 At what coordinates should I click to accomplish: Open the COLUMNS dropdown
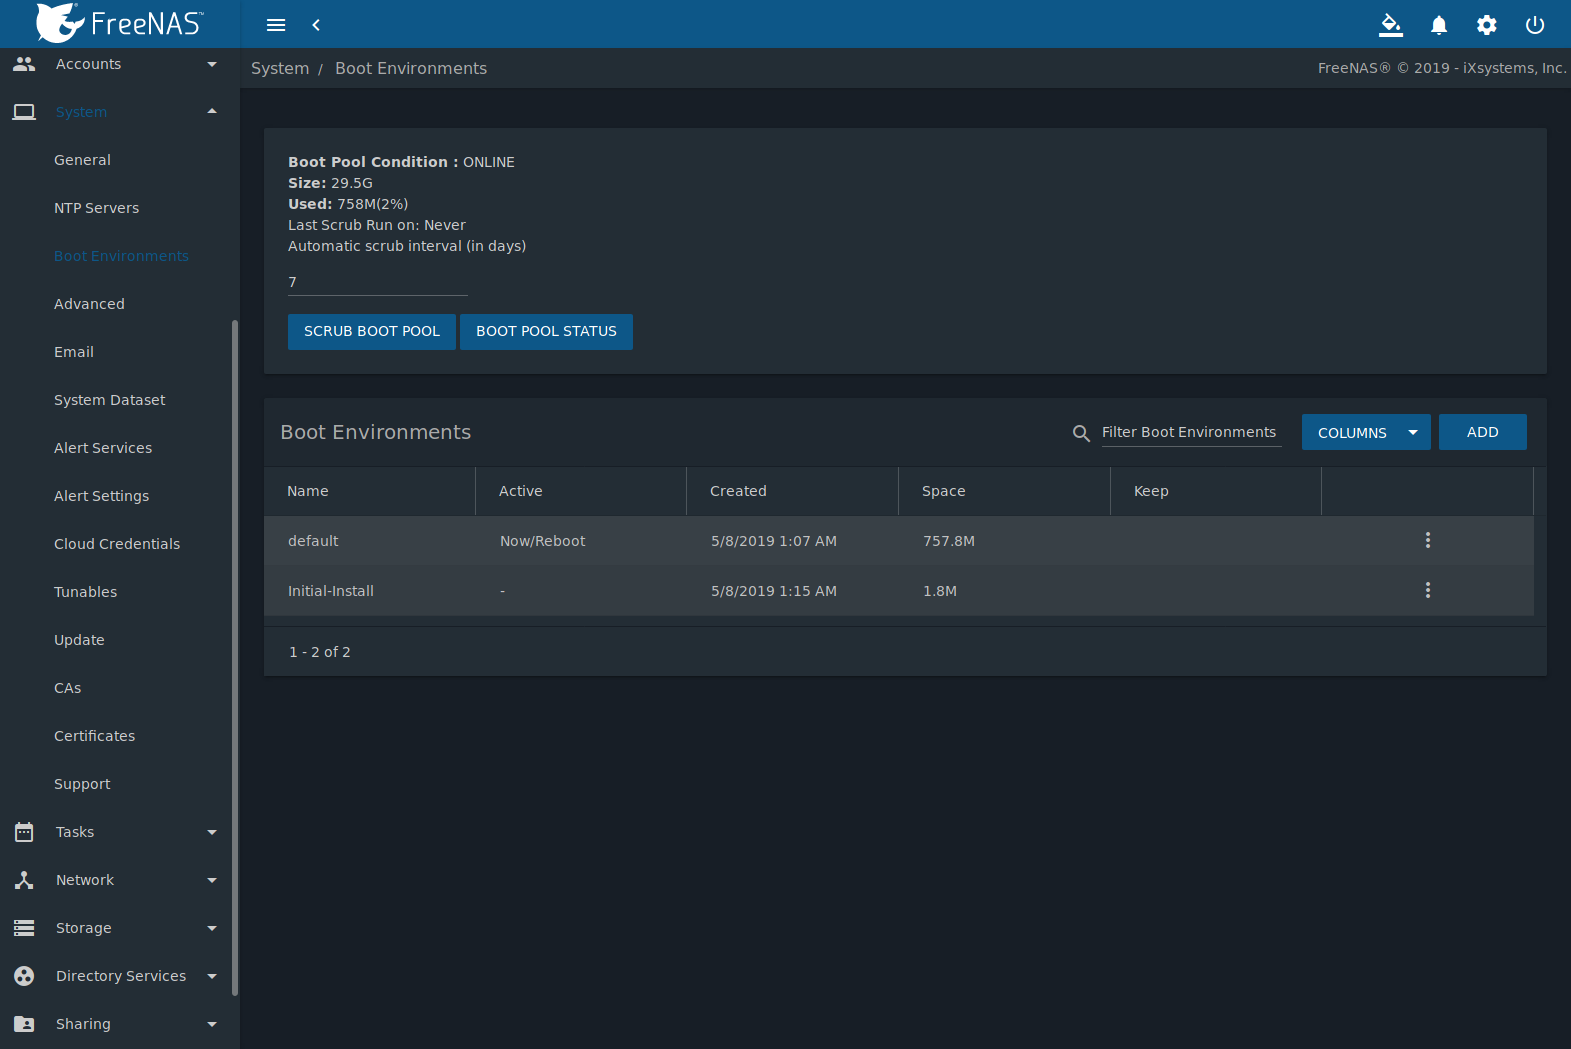(x=1366, y=432)
